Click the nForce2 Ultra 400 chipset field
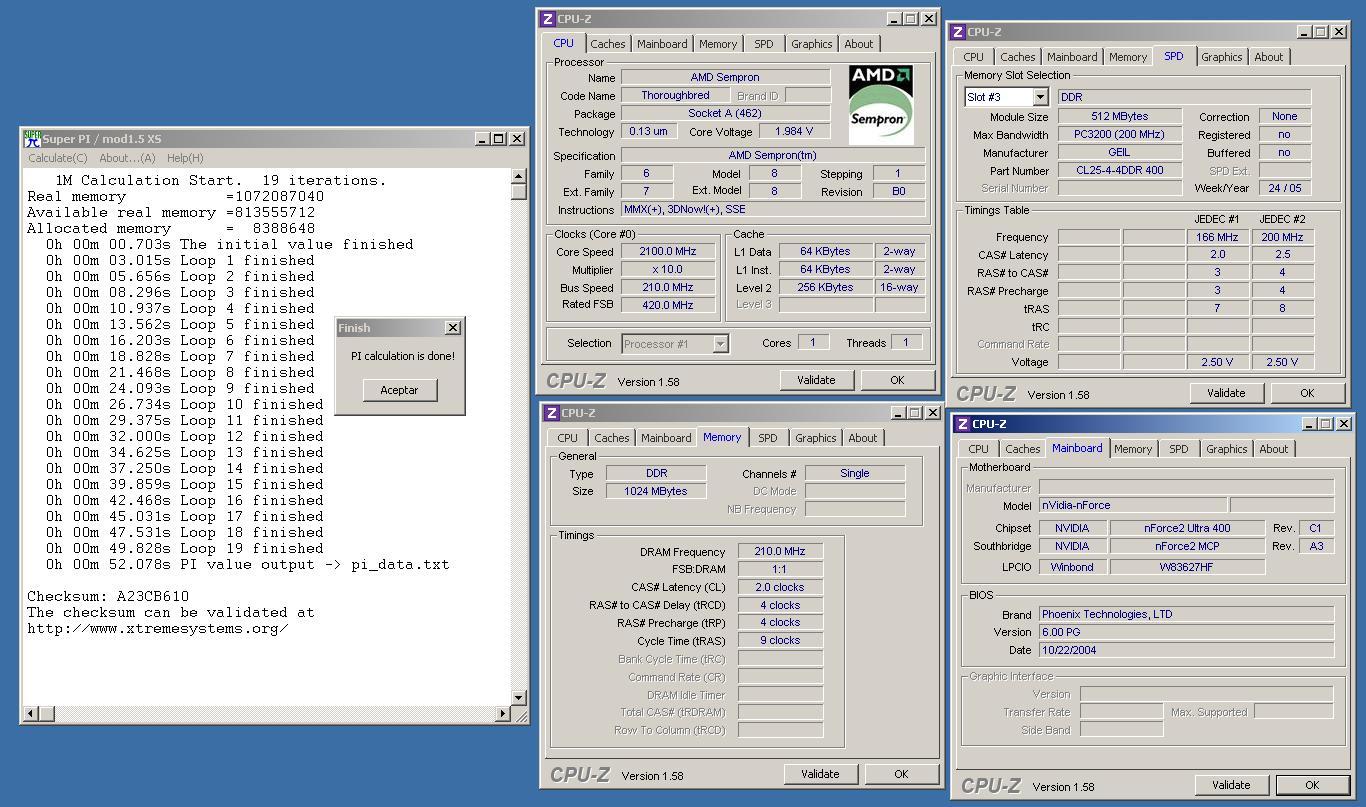Viewport: 1366px width, 807px height. point(1187,528)
